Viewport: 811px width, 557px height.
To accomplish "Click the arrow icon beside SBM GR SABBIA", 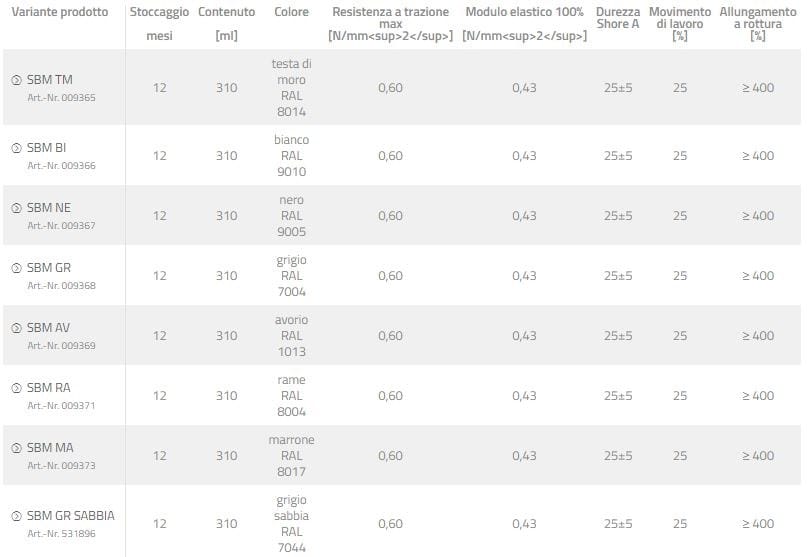I will coord(16,516).
